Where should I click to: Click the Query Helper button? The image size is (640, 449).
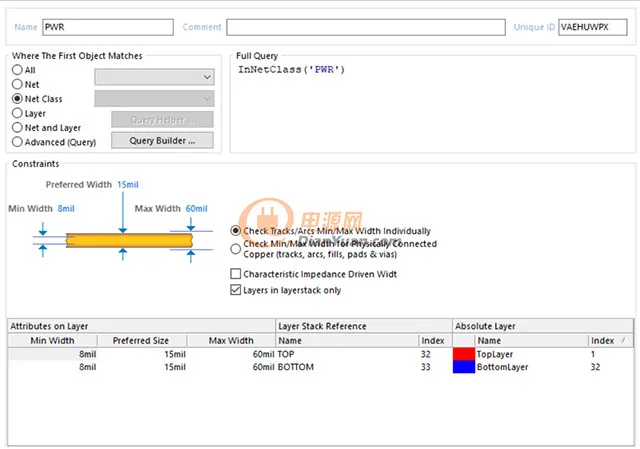[170, 120]
